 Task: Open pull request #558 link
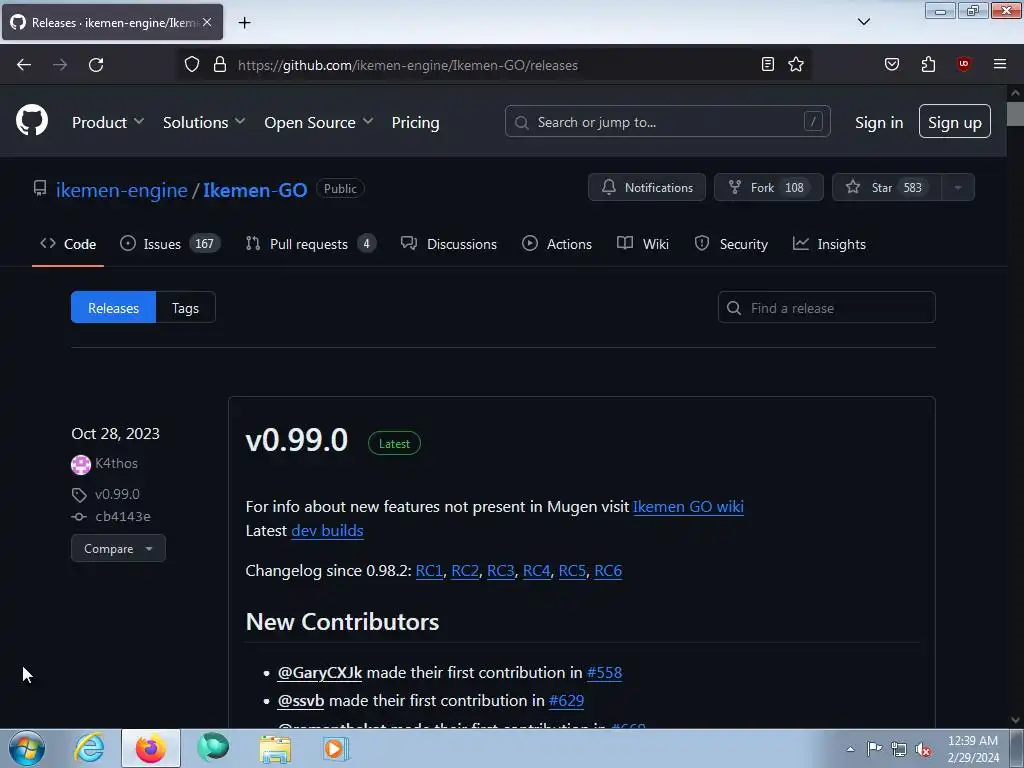(605, 673)
